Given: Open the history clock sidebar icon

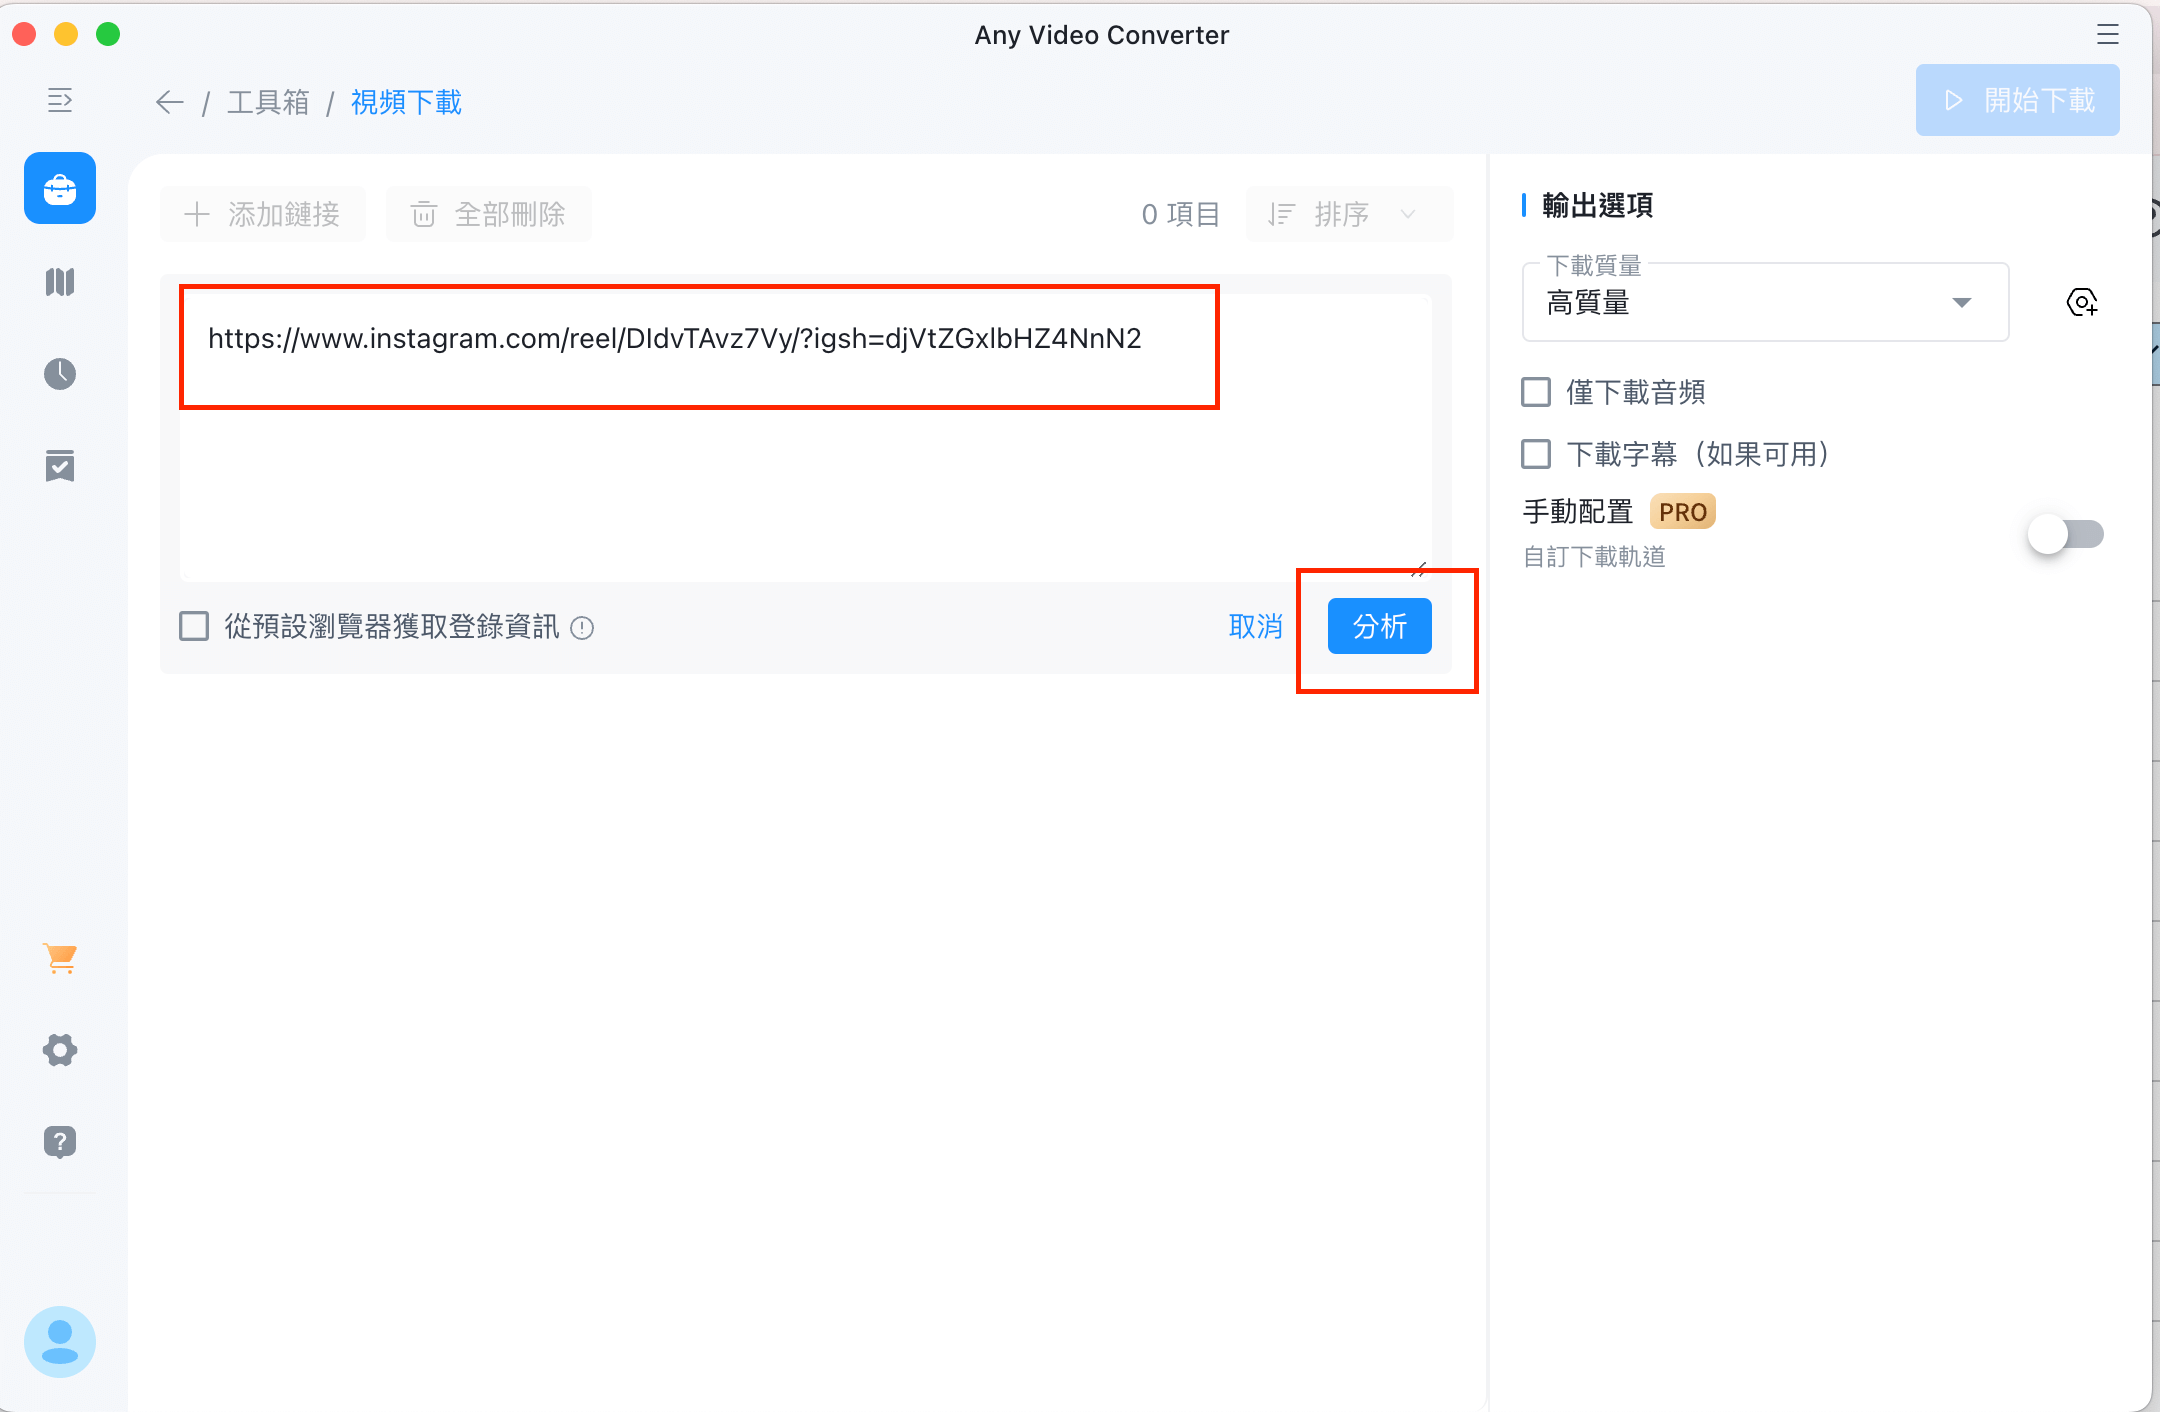Looking at the screenshot, I should tap(60, 374).
